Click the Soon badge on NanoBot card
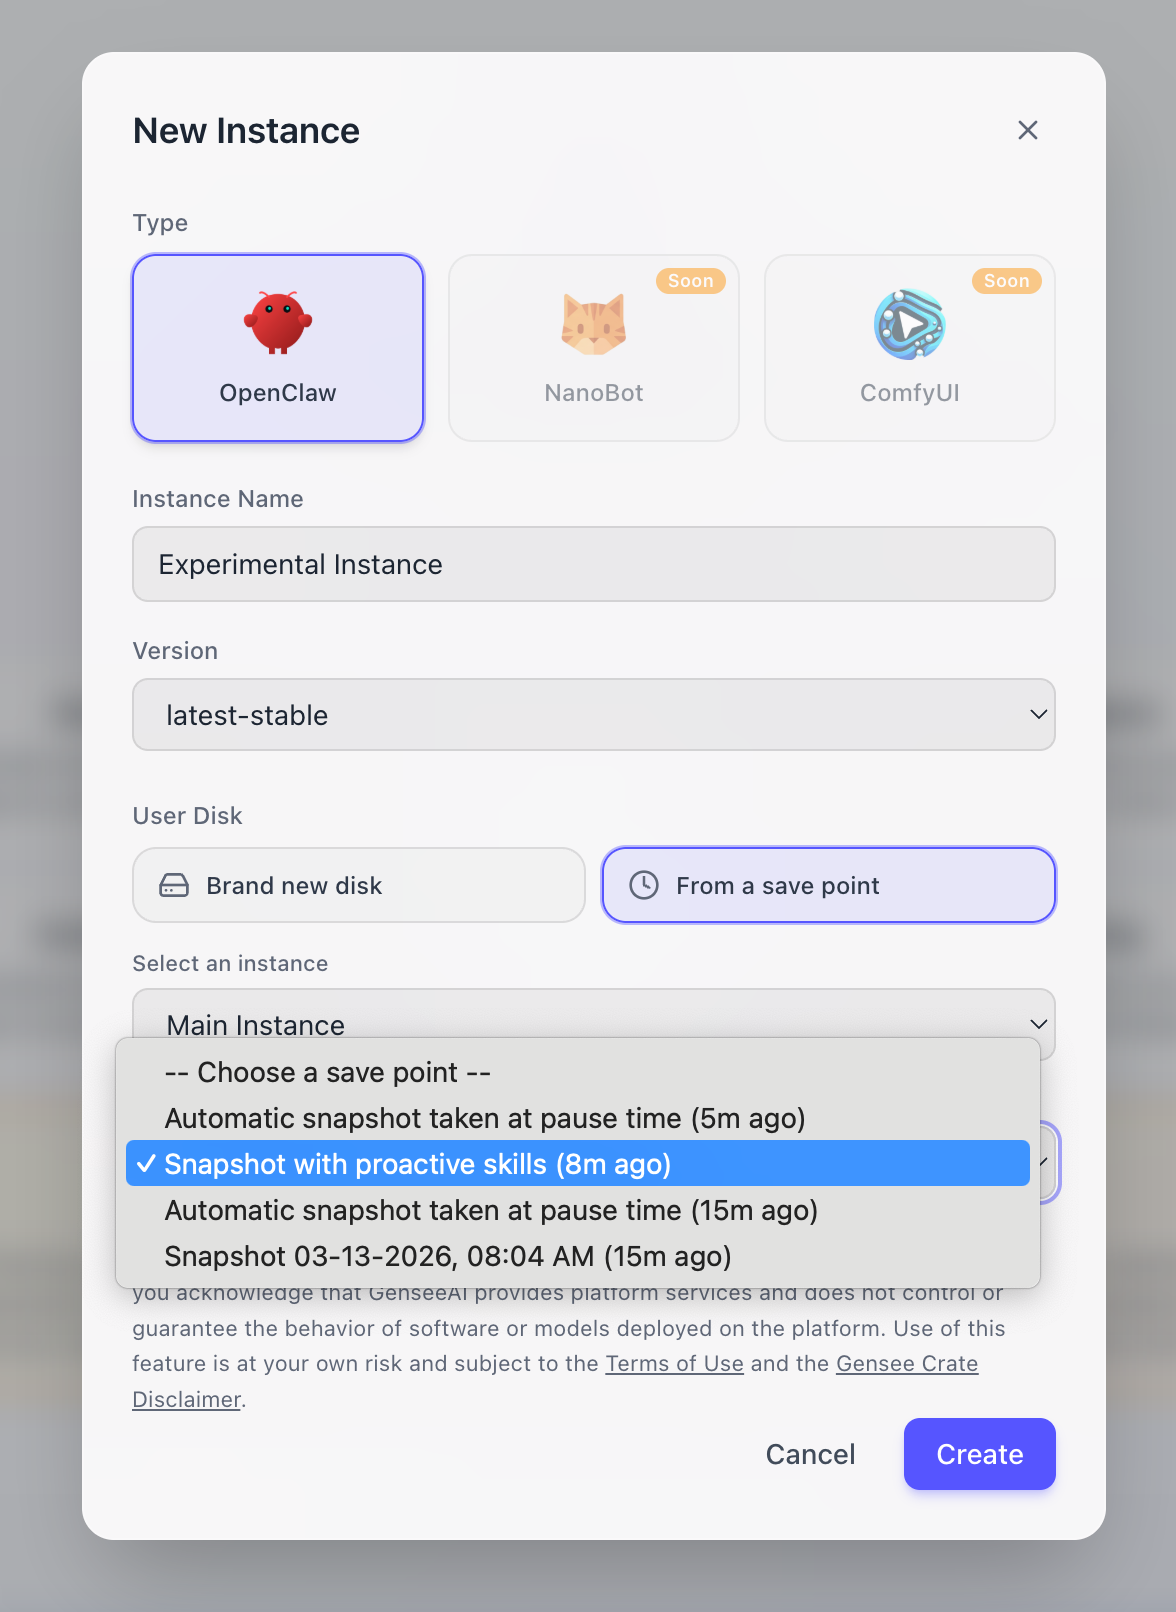The height and width of the screenshot is (1612, 1176). click(x=690, y=281)
